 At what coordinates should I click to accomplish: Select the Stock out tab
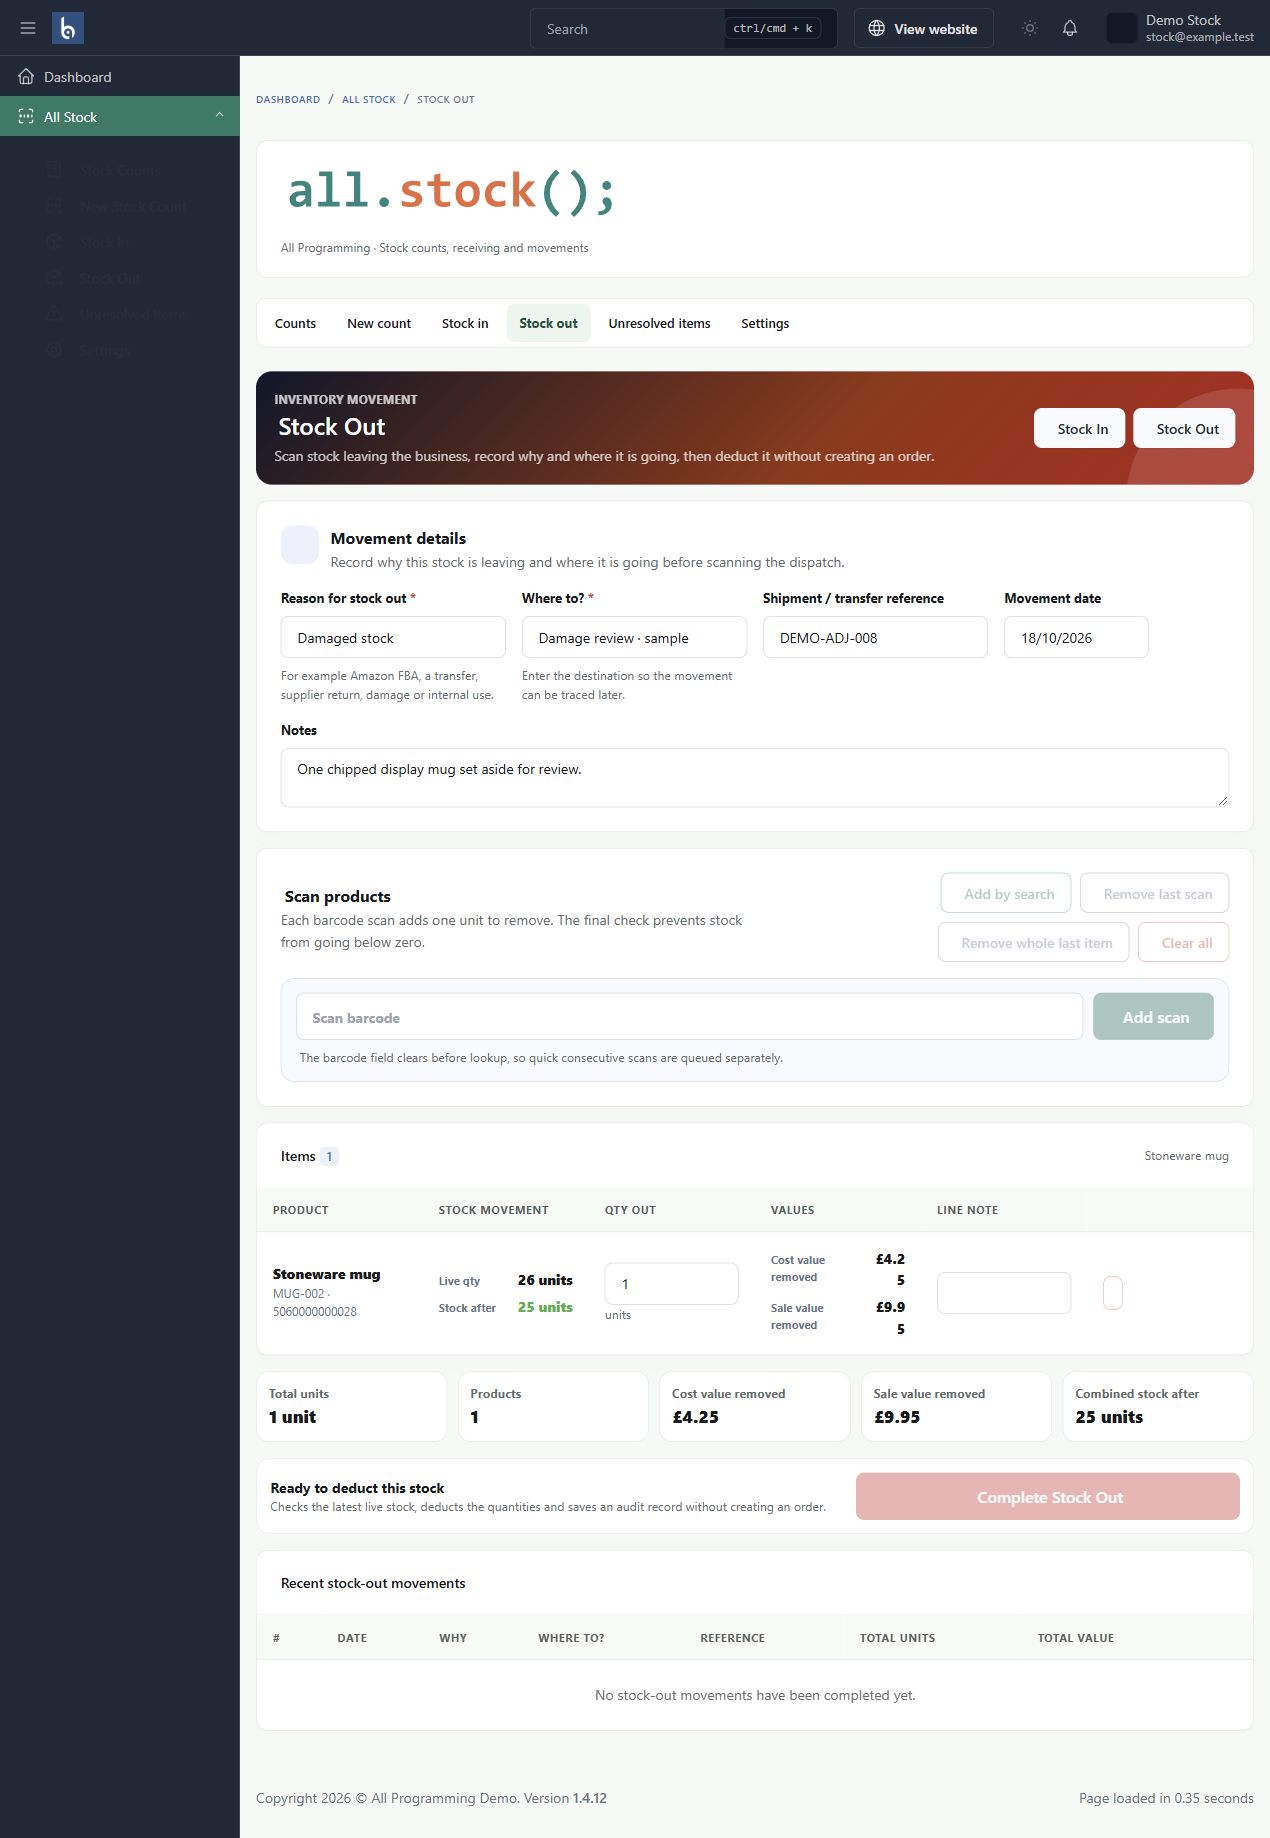point(548,324)
